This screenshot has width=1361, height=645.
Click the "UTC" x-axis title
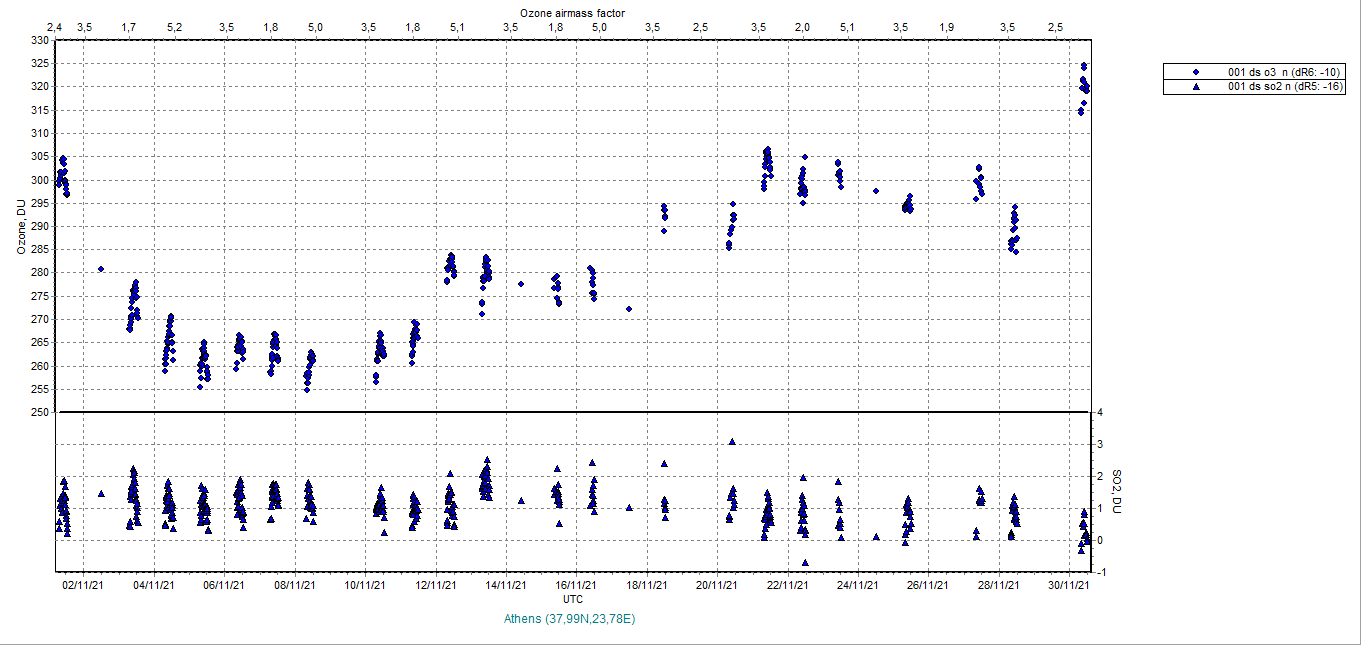click(x=573, y=599)
